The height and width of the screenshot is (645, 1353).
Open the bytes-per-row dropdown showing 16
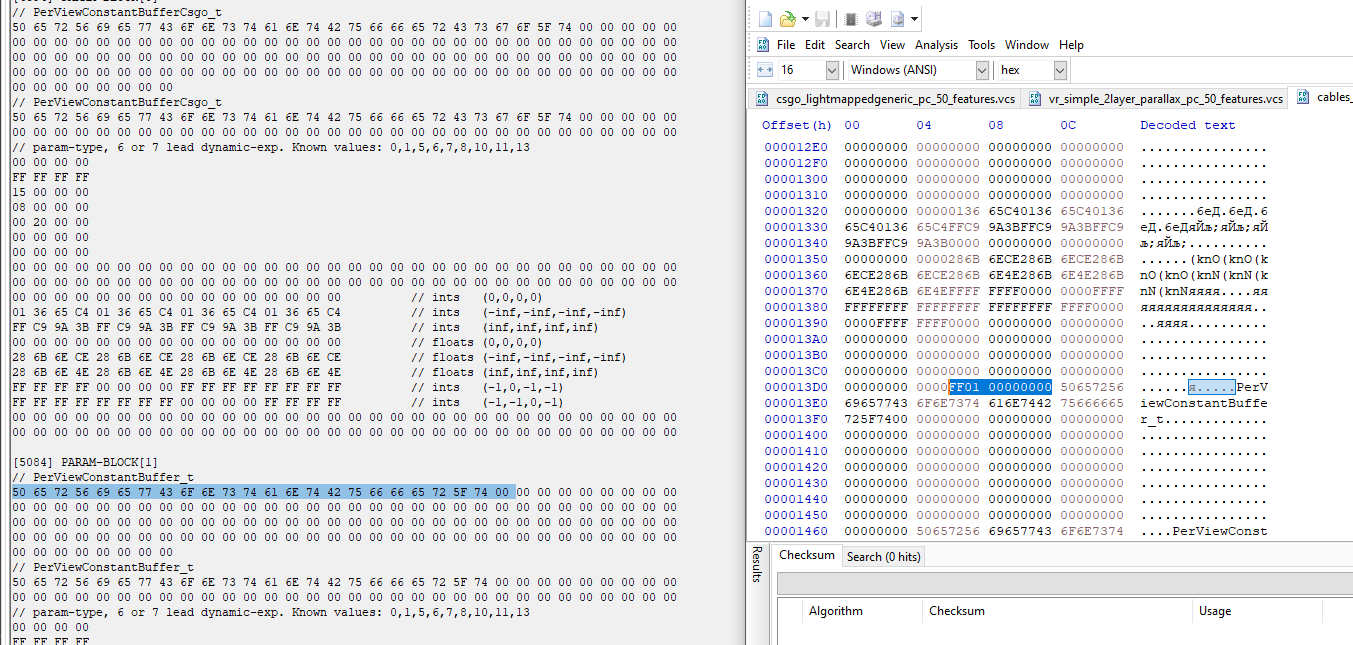click(832, 70)
